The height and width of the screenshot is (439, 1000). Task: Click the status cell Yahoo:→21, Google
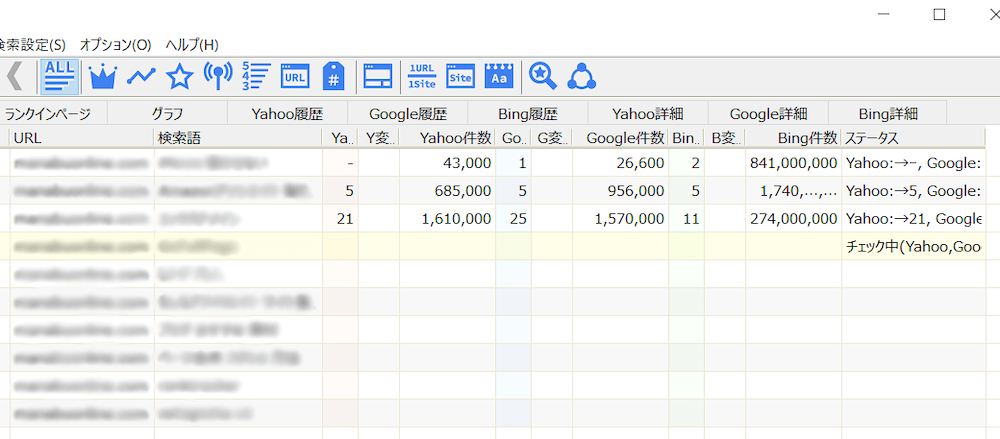pyautogui.click(x=913, y=219)
